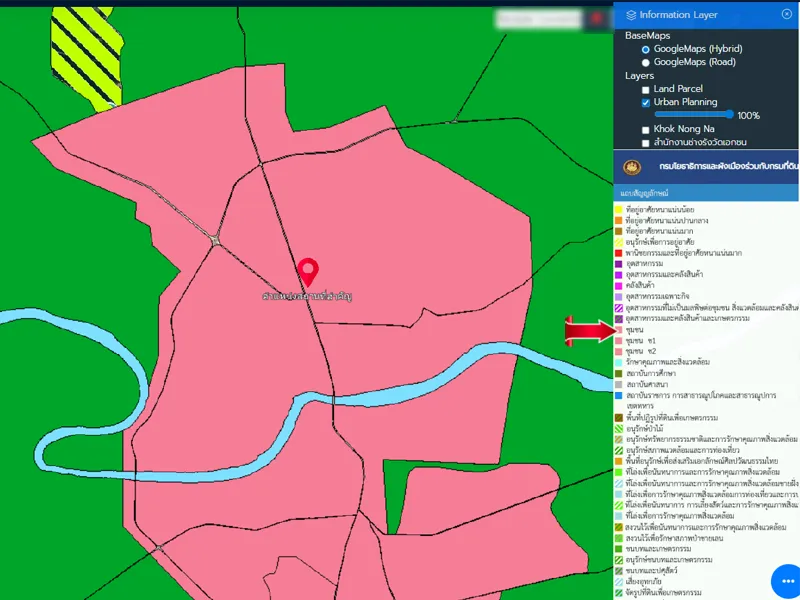Select GoogleMaps (Road) basemap
This screenshot has width=800, height=600.
[646, 62]
